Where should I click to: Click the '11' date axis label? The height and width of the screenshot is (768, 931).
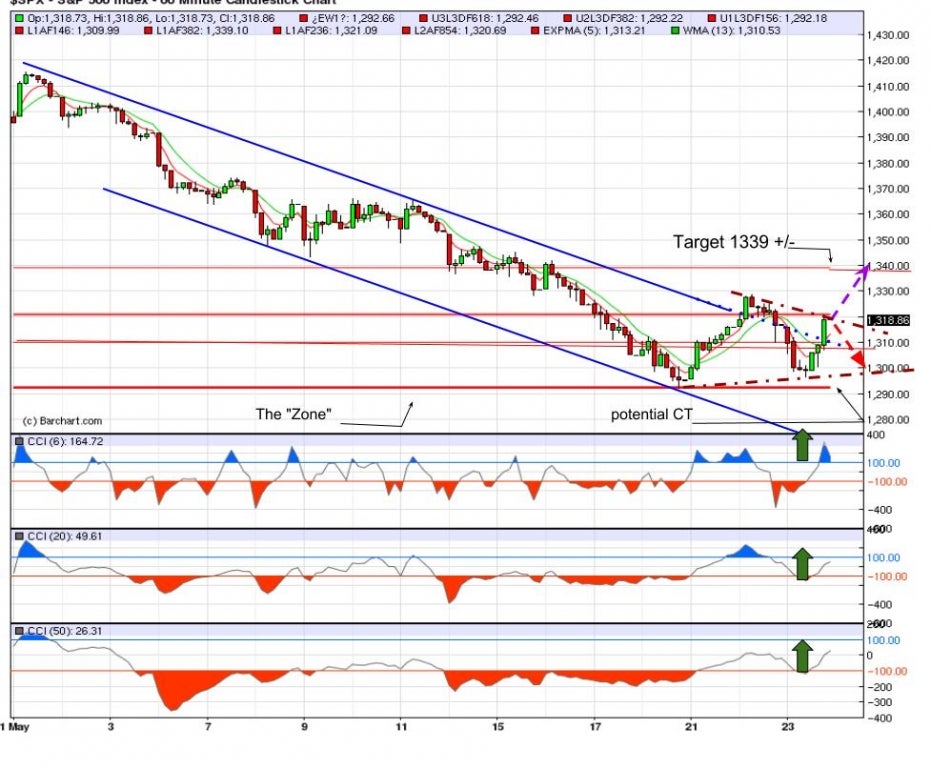[401, 727]
